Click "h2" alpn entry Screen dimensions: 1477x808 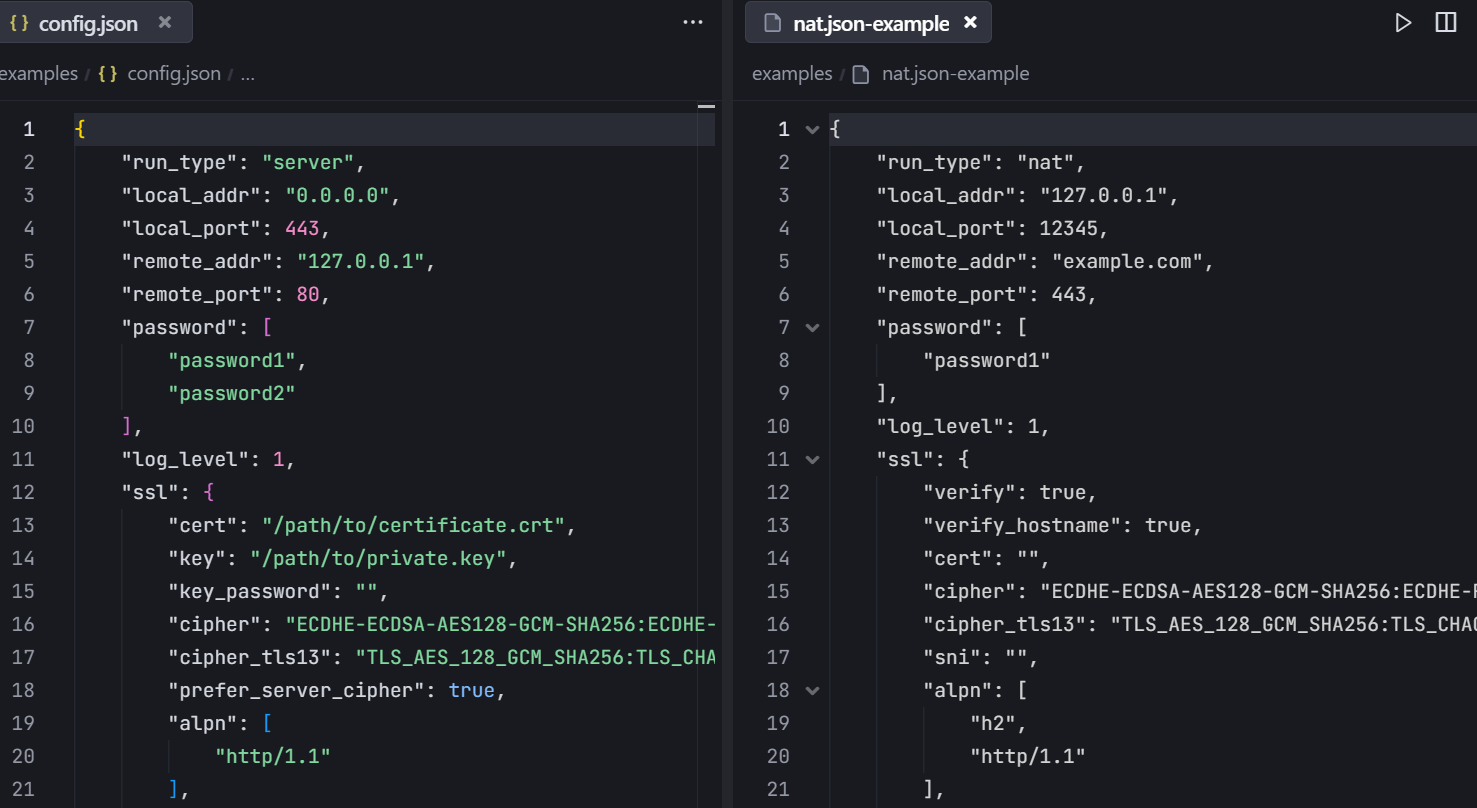[x=993, y=723]
